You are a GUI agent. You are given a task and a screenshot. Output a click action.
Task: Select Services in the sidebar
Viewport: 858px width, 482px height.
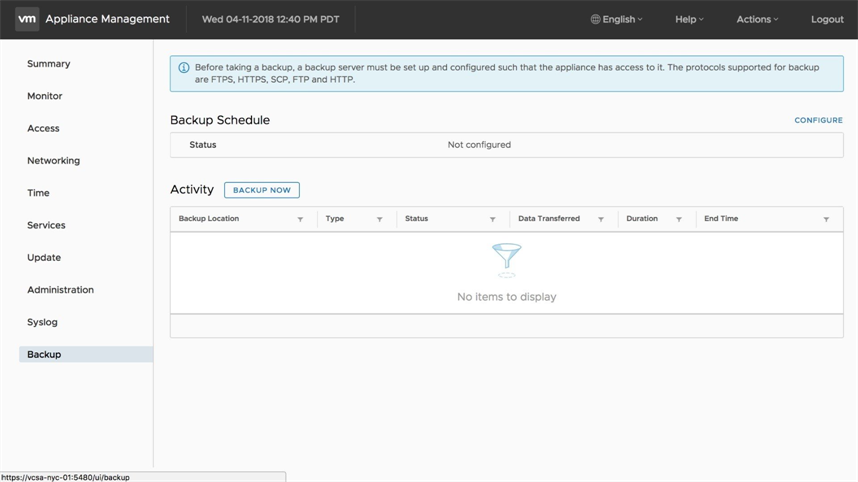coord(46,226)
